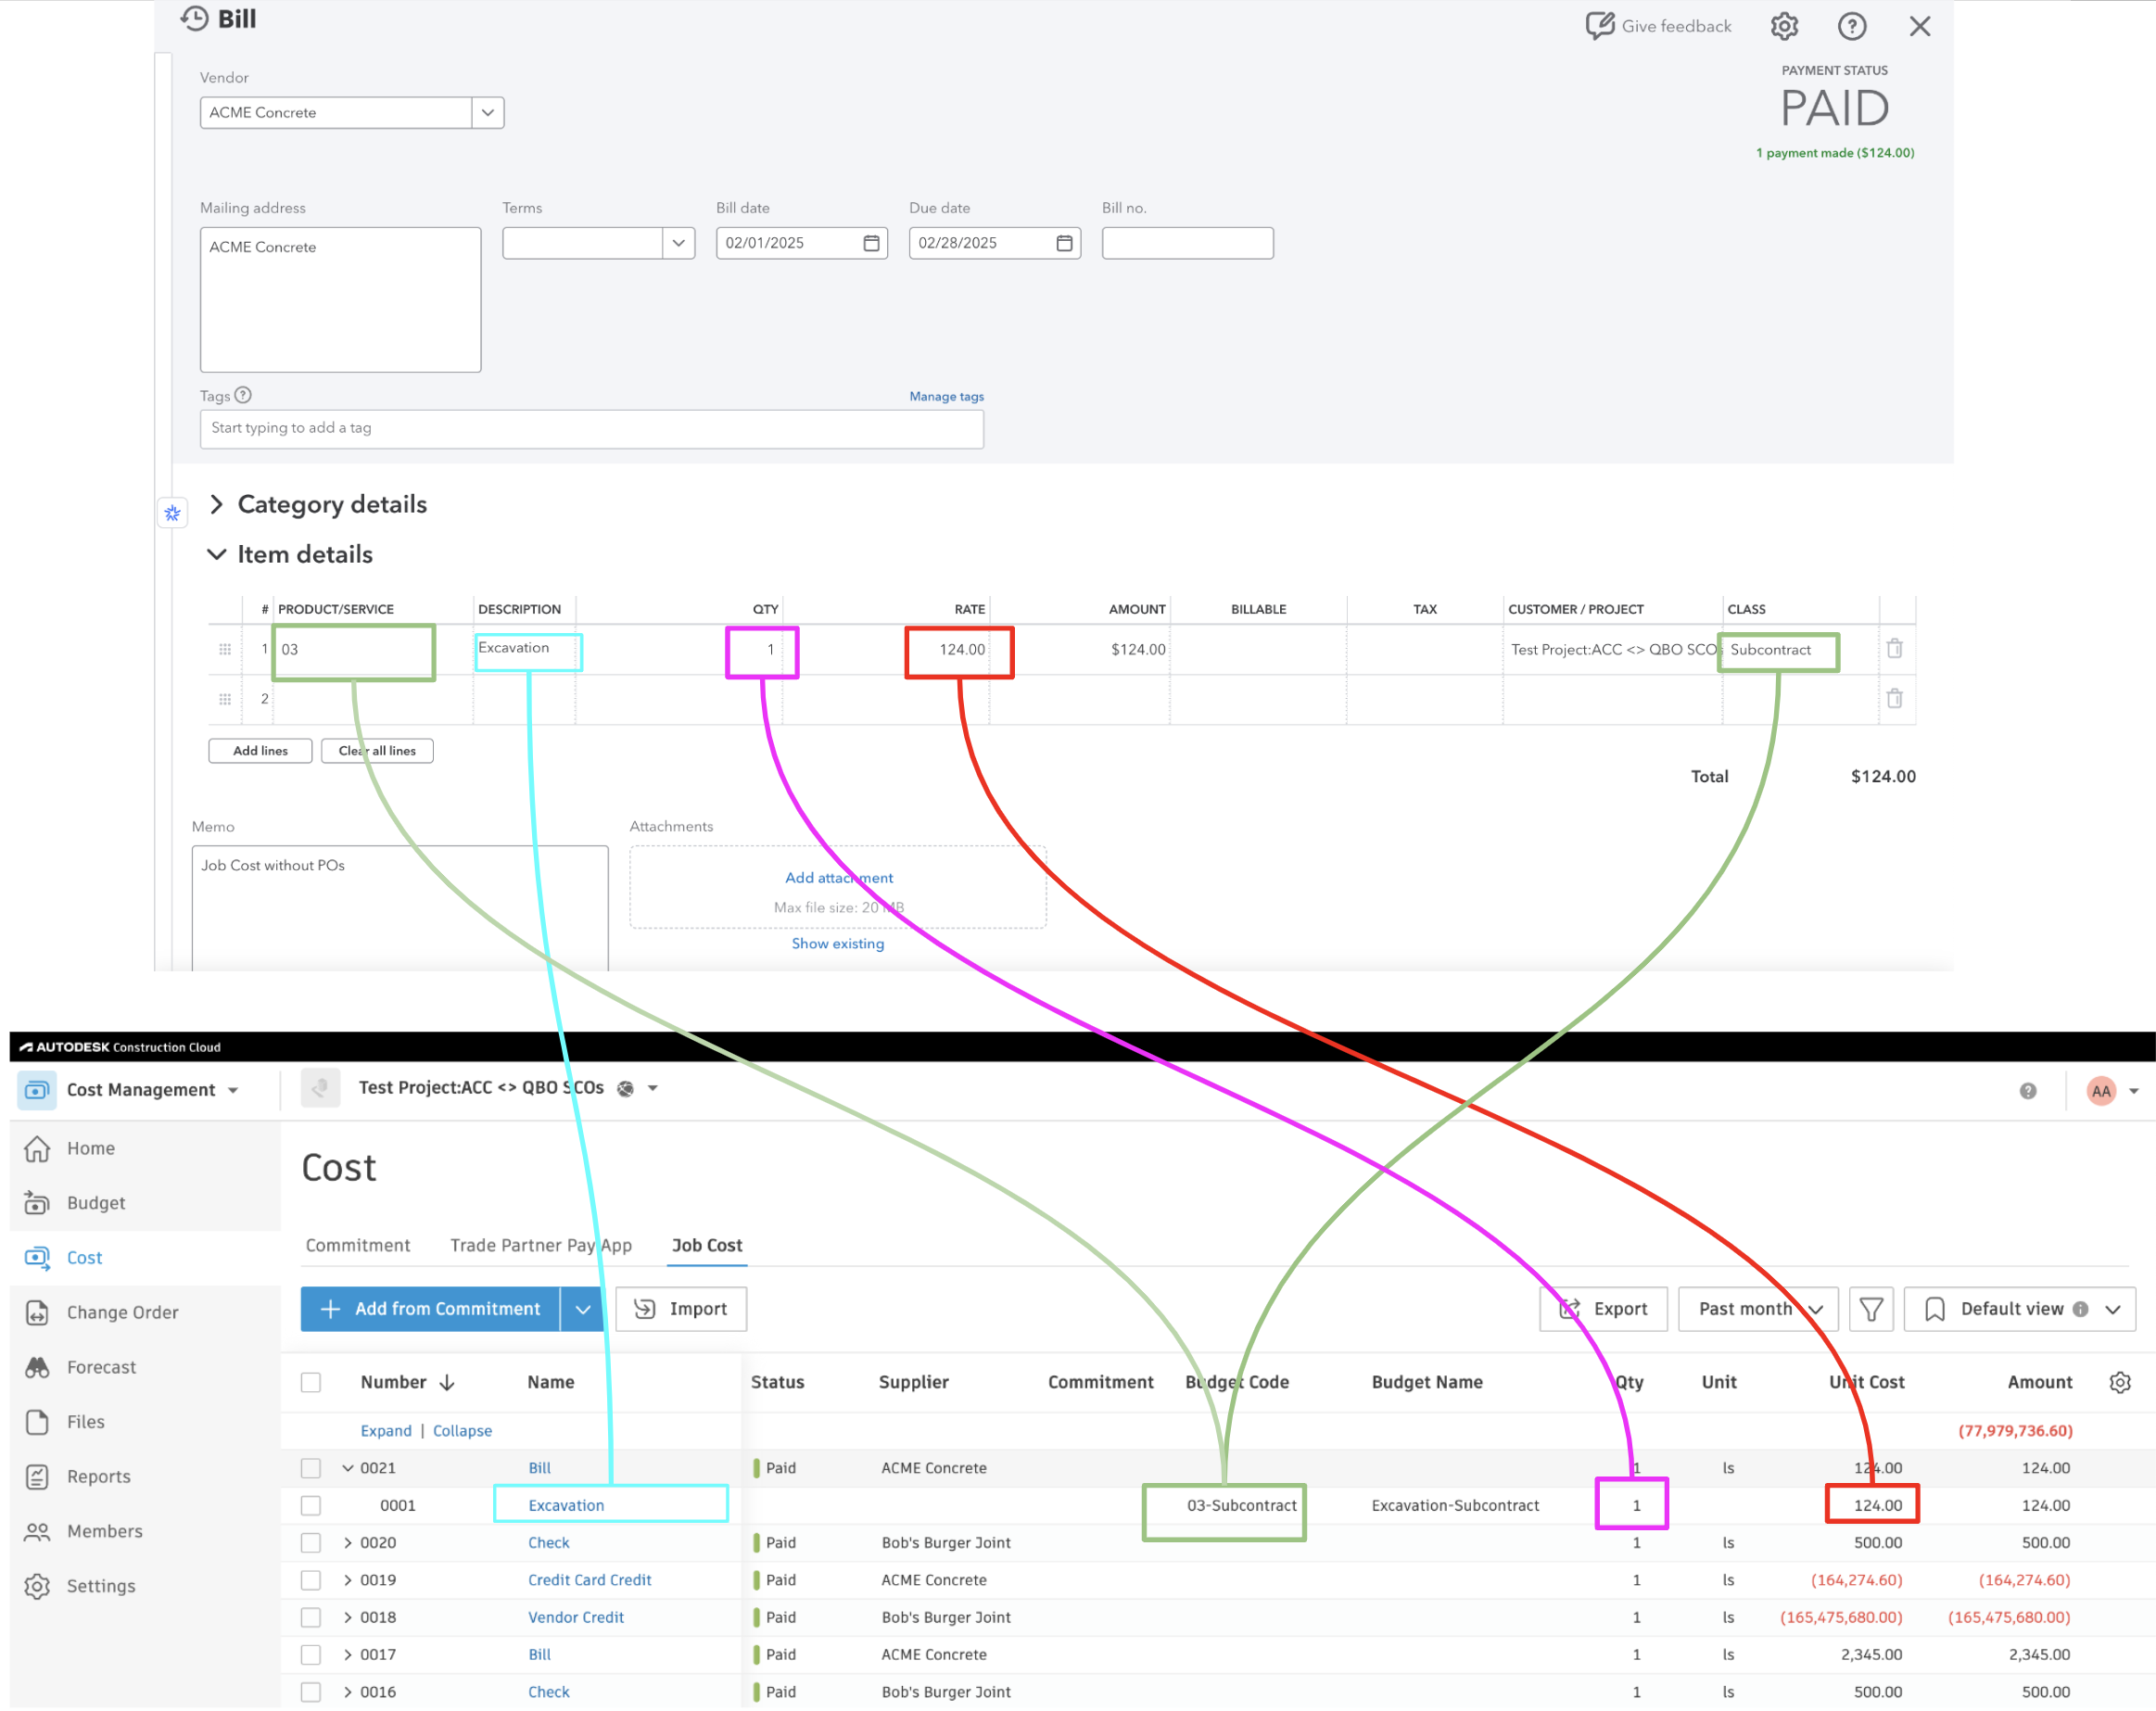Switch to the Trade Partner Pay App tab
The height and width of the screenshot is (1711, 2156).
click(541, 1245)
